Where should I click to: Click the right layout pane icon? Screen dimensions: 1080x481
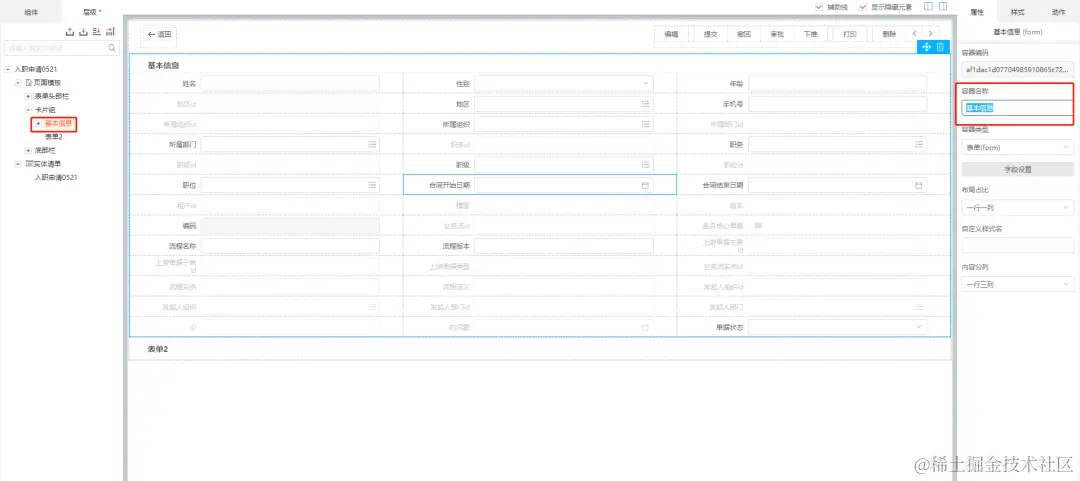click(942, 6)
